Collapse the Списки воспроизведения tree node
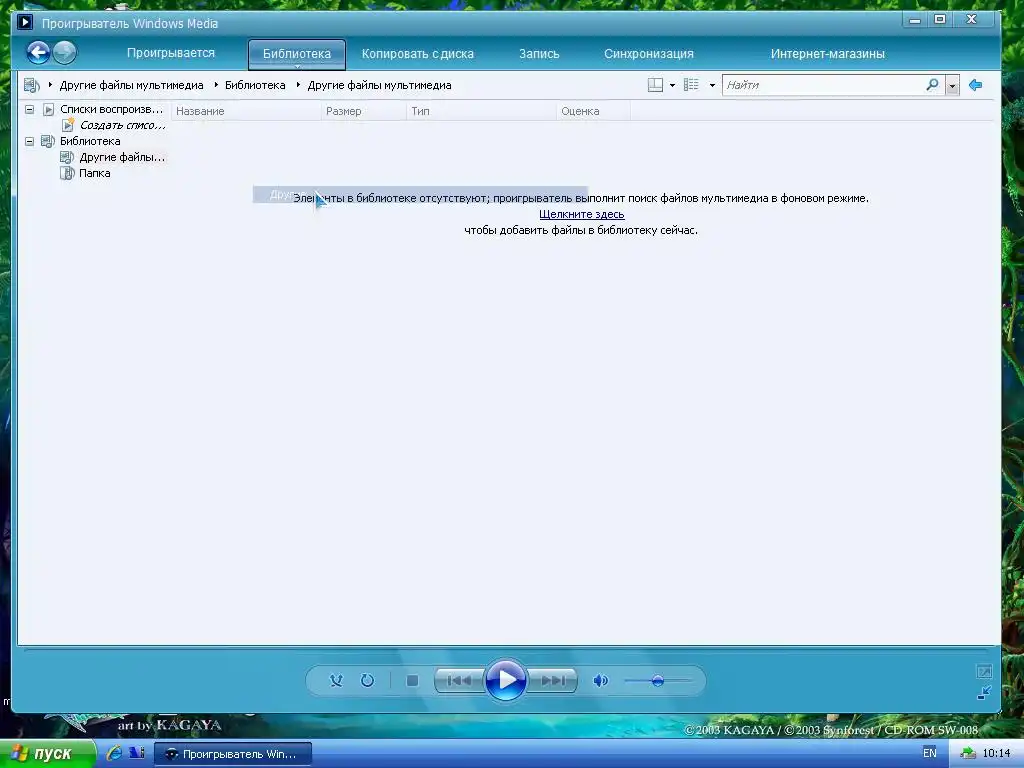The height and width of the screenshot is (768, 1024). [29, 109]
